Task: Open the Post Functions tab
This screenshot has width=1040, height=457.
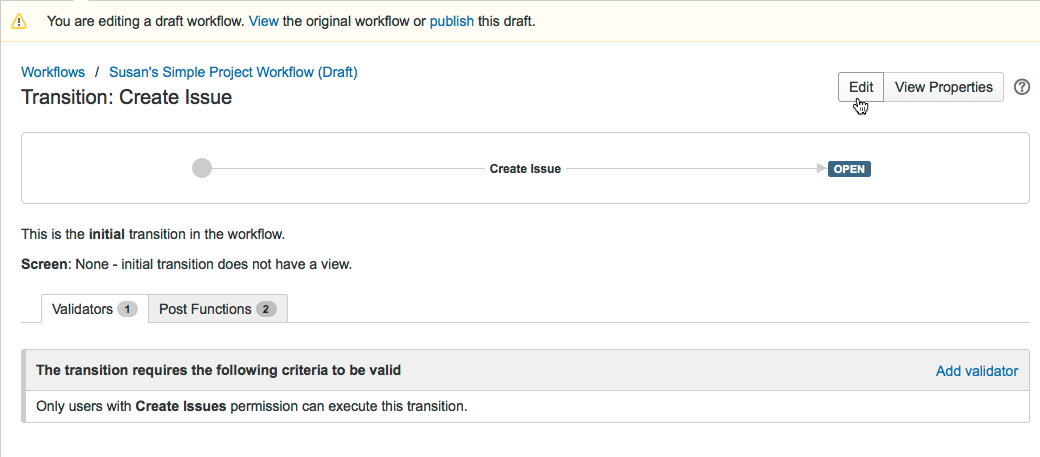Action: point(205,309)
